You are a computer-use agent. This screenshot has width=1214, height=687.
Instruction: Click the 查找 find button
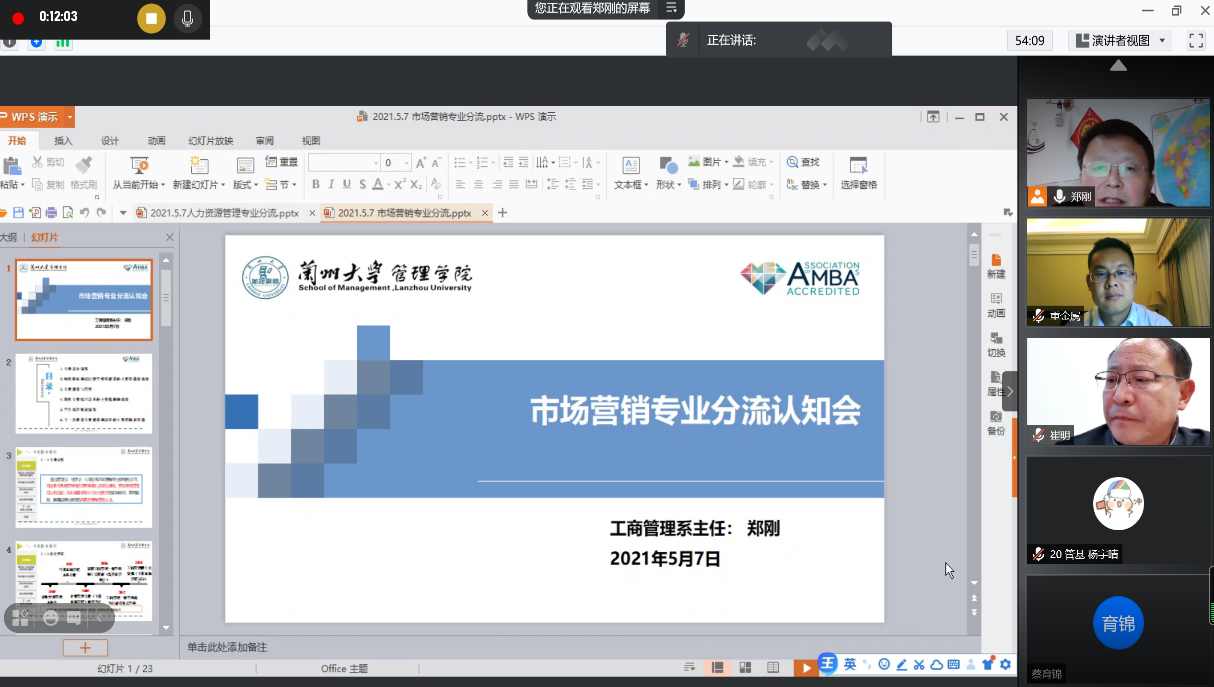[x=803, y=162]
